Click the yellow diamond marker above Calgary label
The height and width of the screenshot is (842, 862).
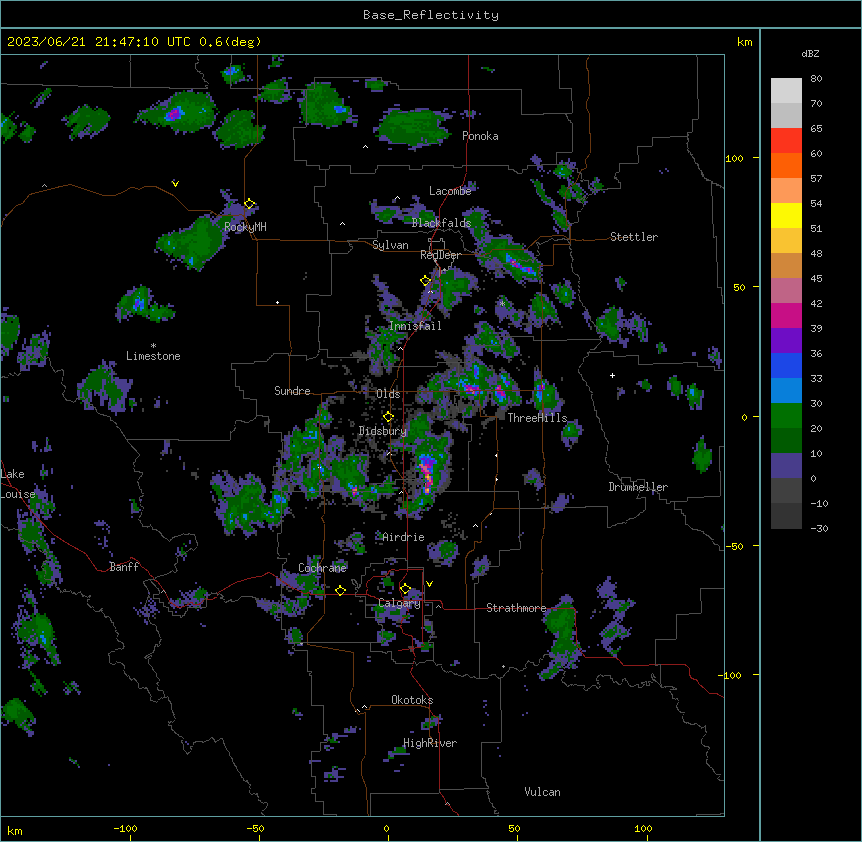pos(405,589)
